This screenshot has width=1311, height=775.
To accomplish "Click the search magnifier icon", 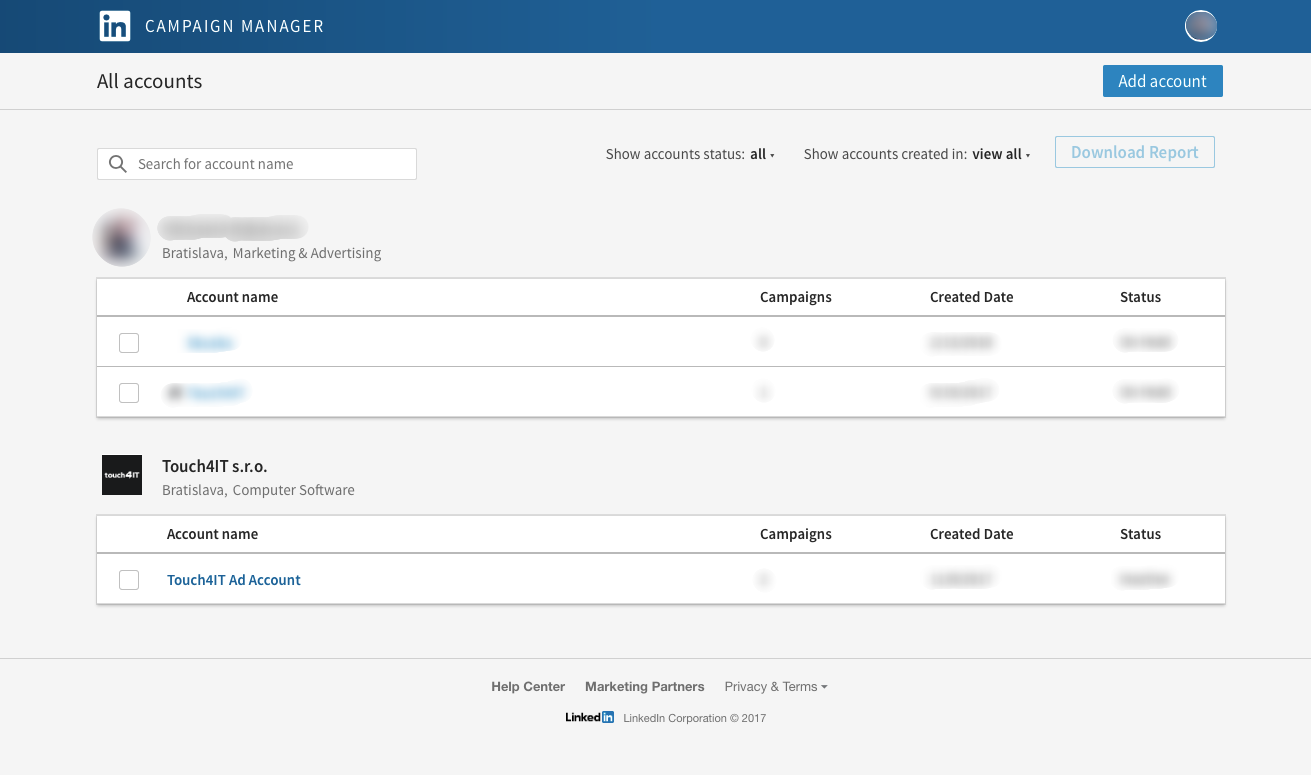I will [117, 163].
